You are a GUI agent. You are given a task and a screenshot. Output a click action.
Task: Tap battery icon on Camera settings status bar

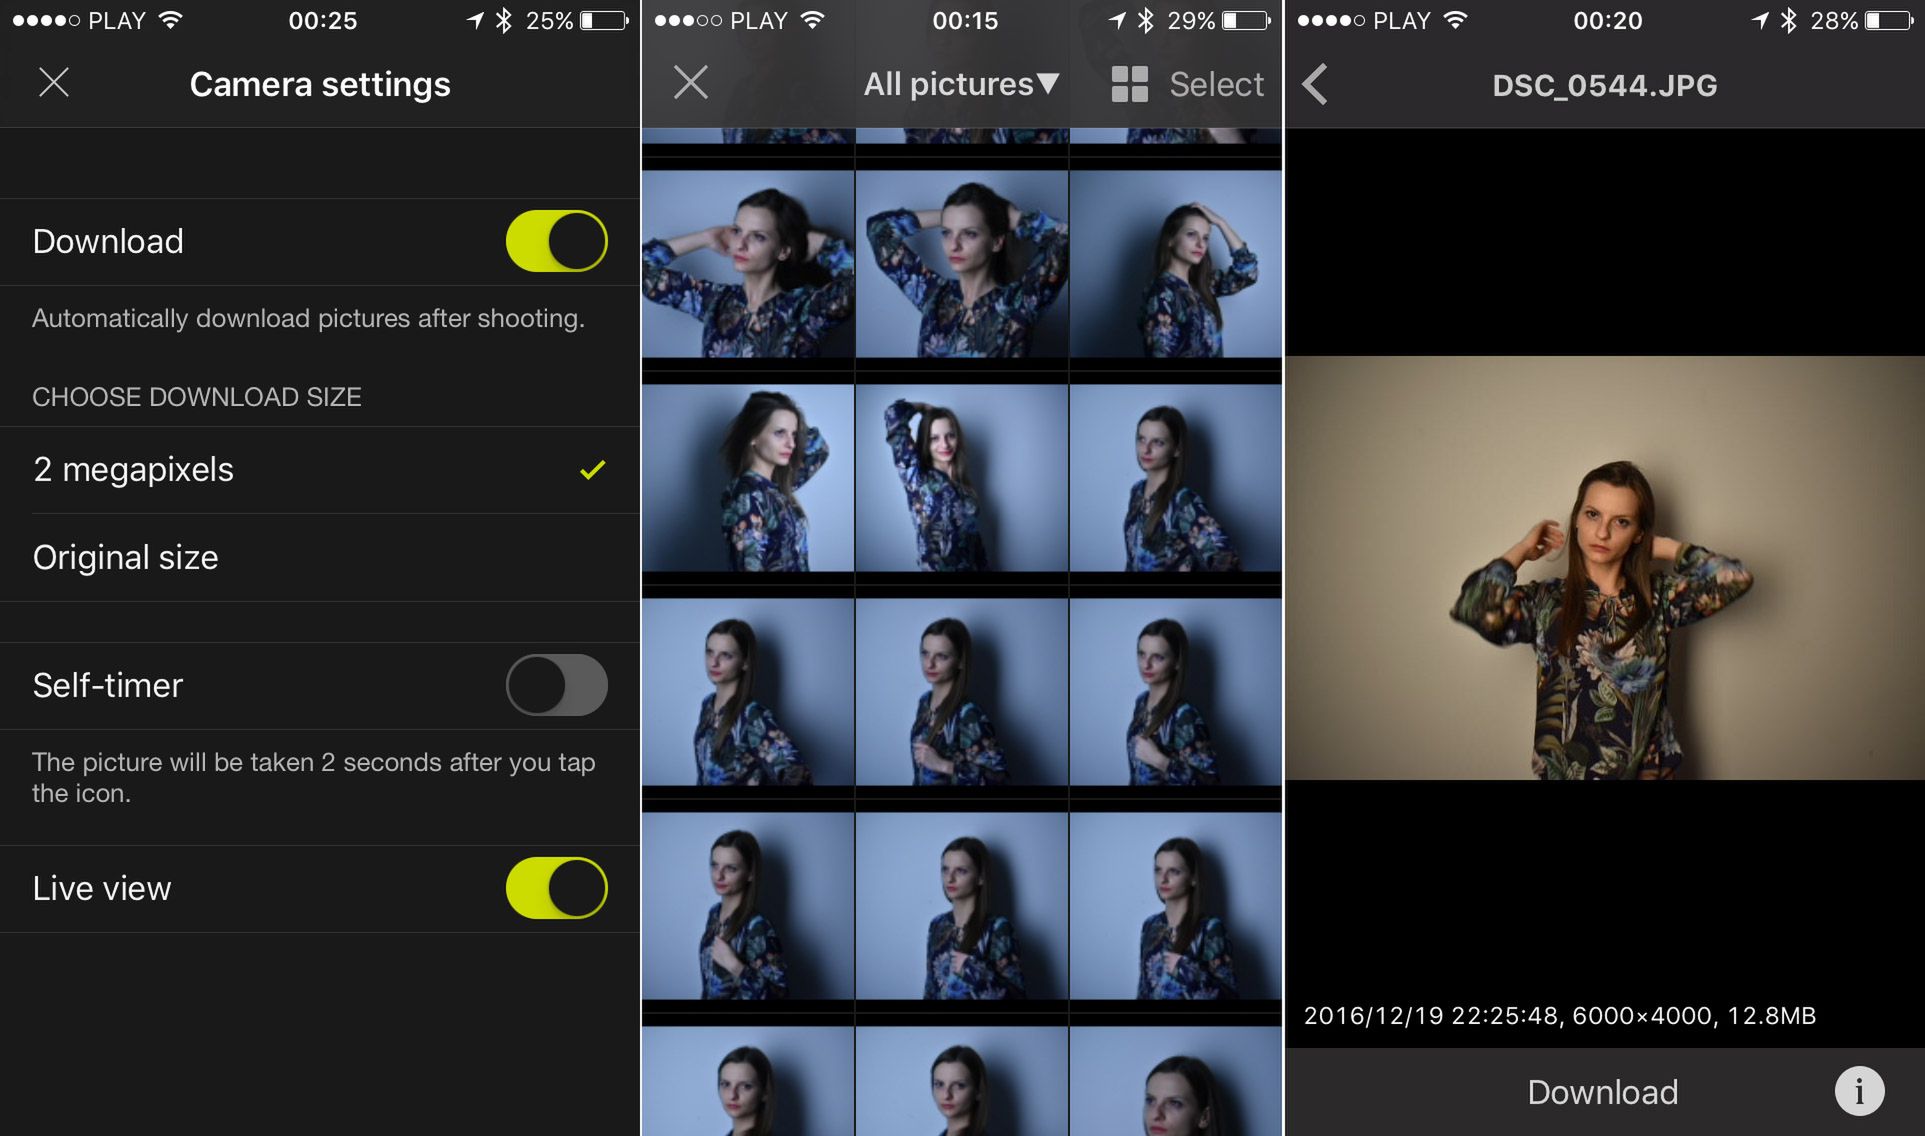(x=604, y=20)
